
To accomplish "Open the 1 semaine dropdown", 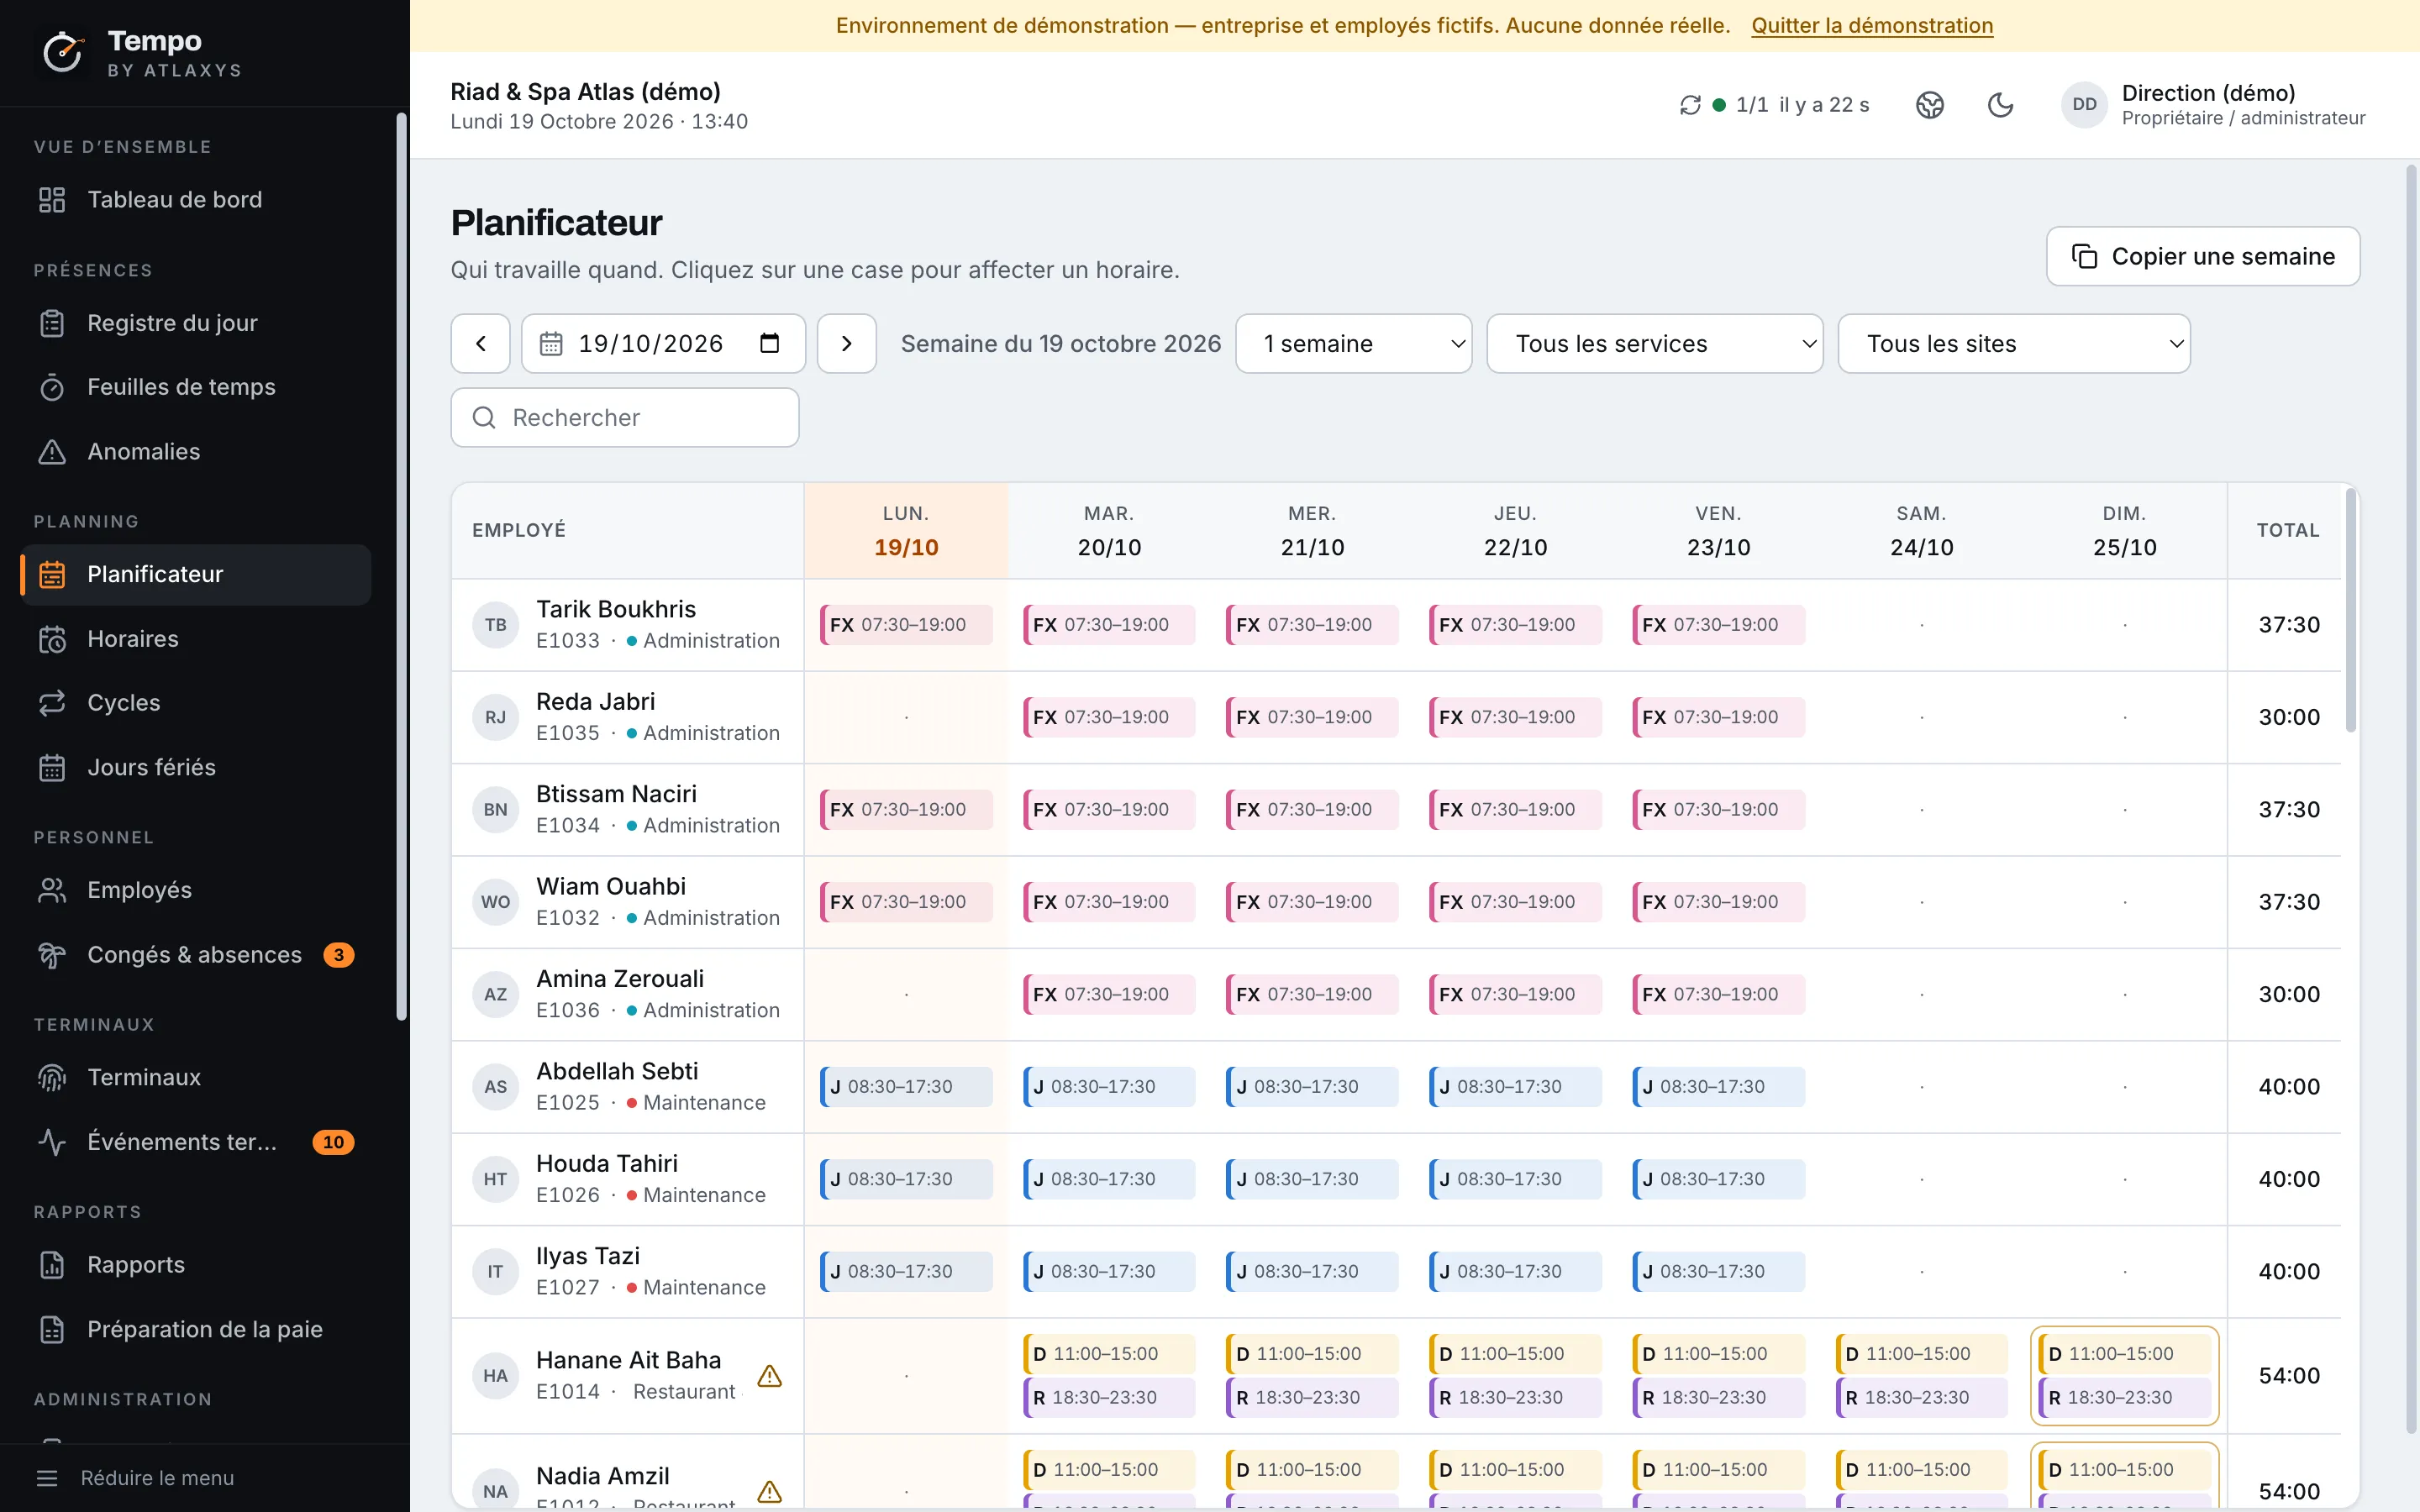I will [x=1354, y=344].
